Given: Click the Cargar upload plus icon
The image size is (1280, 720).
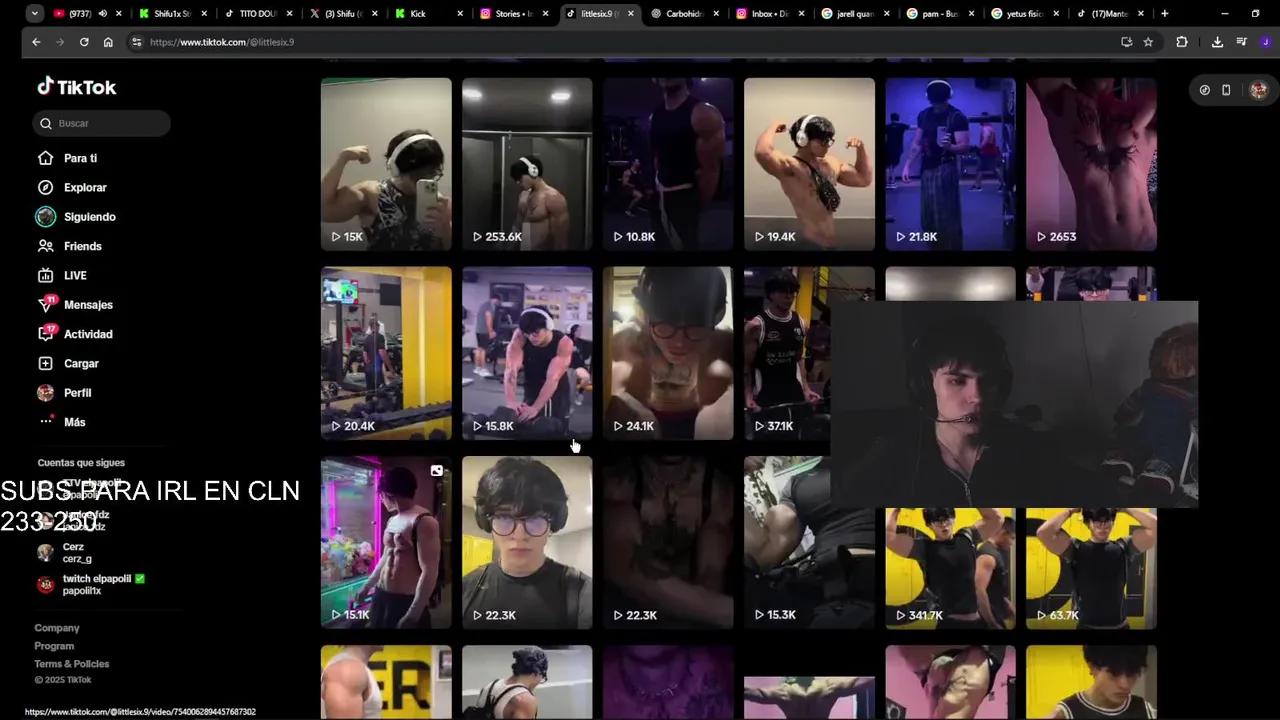Looking at the screenshot, I should click(45, 363).
